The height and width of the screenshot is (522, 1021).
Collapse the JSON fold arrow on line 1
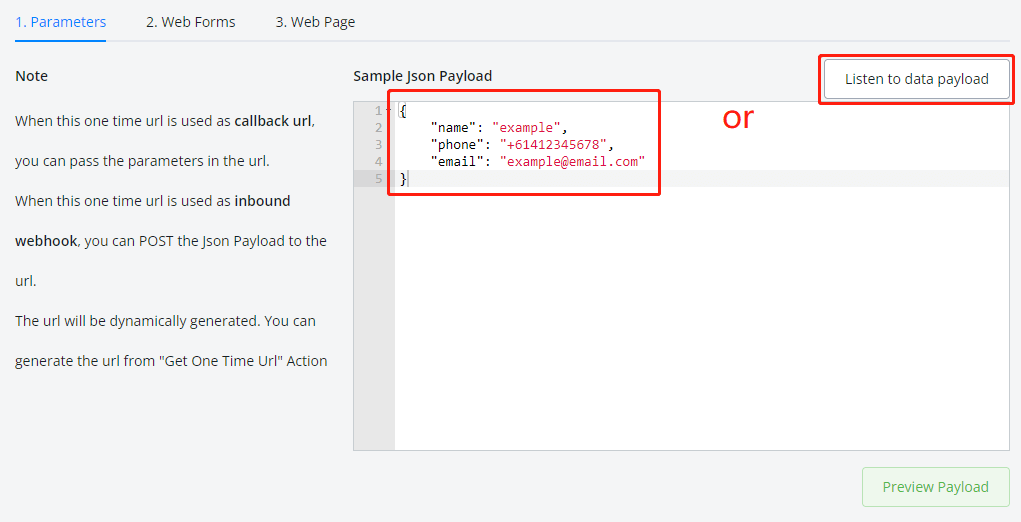click(389, 111)
